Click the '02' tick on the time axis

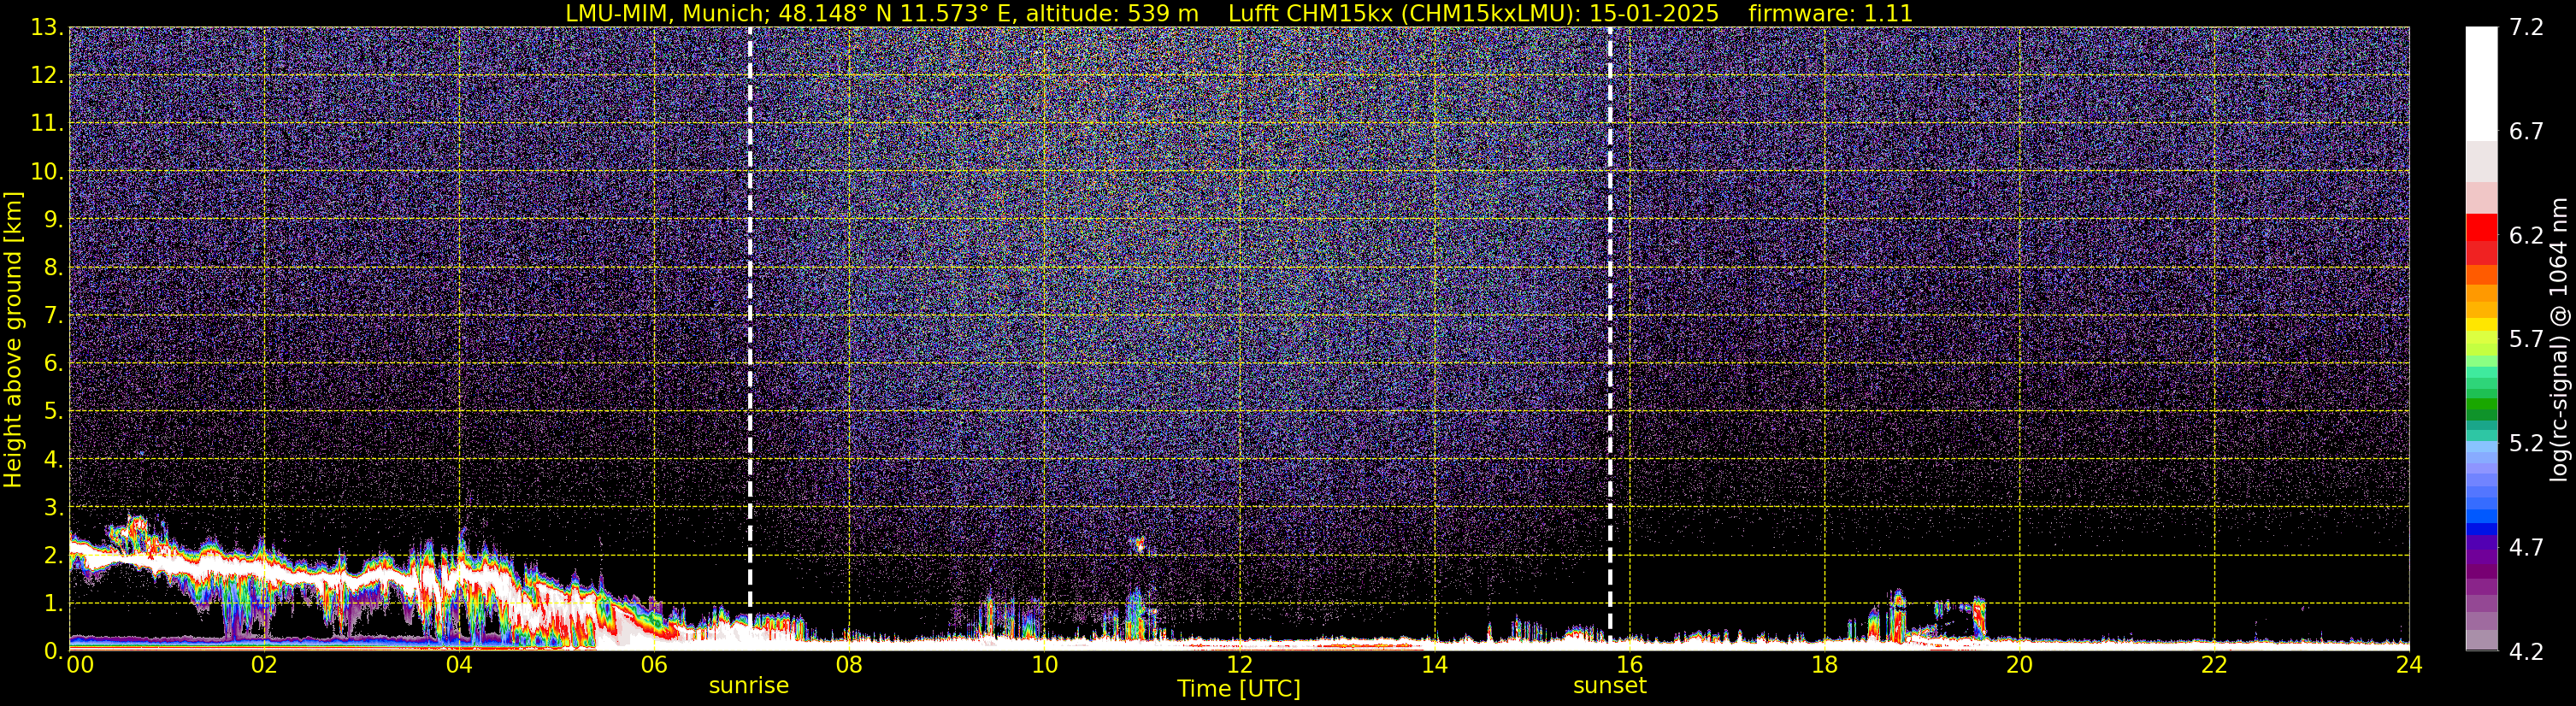263,665
